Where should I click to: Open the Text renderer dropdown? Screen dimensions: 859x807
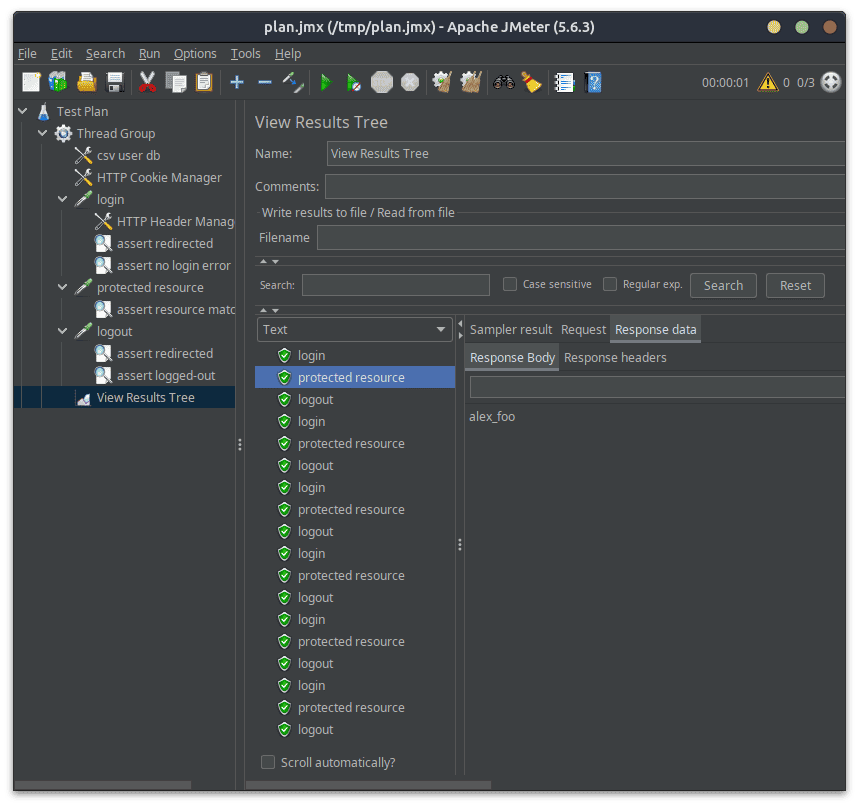click(x=355, y=329)
